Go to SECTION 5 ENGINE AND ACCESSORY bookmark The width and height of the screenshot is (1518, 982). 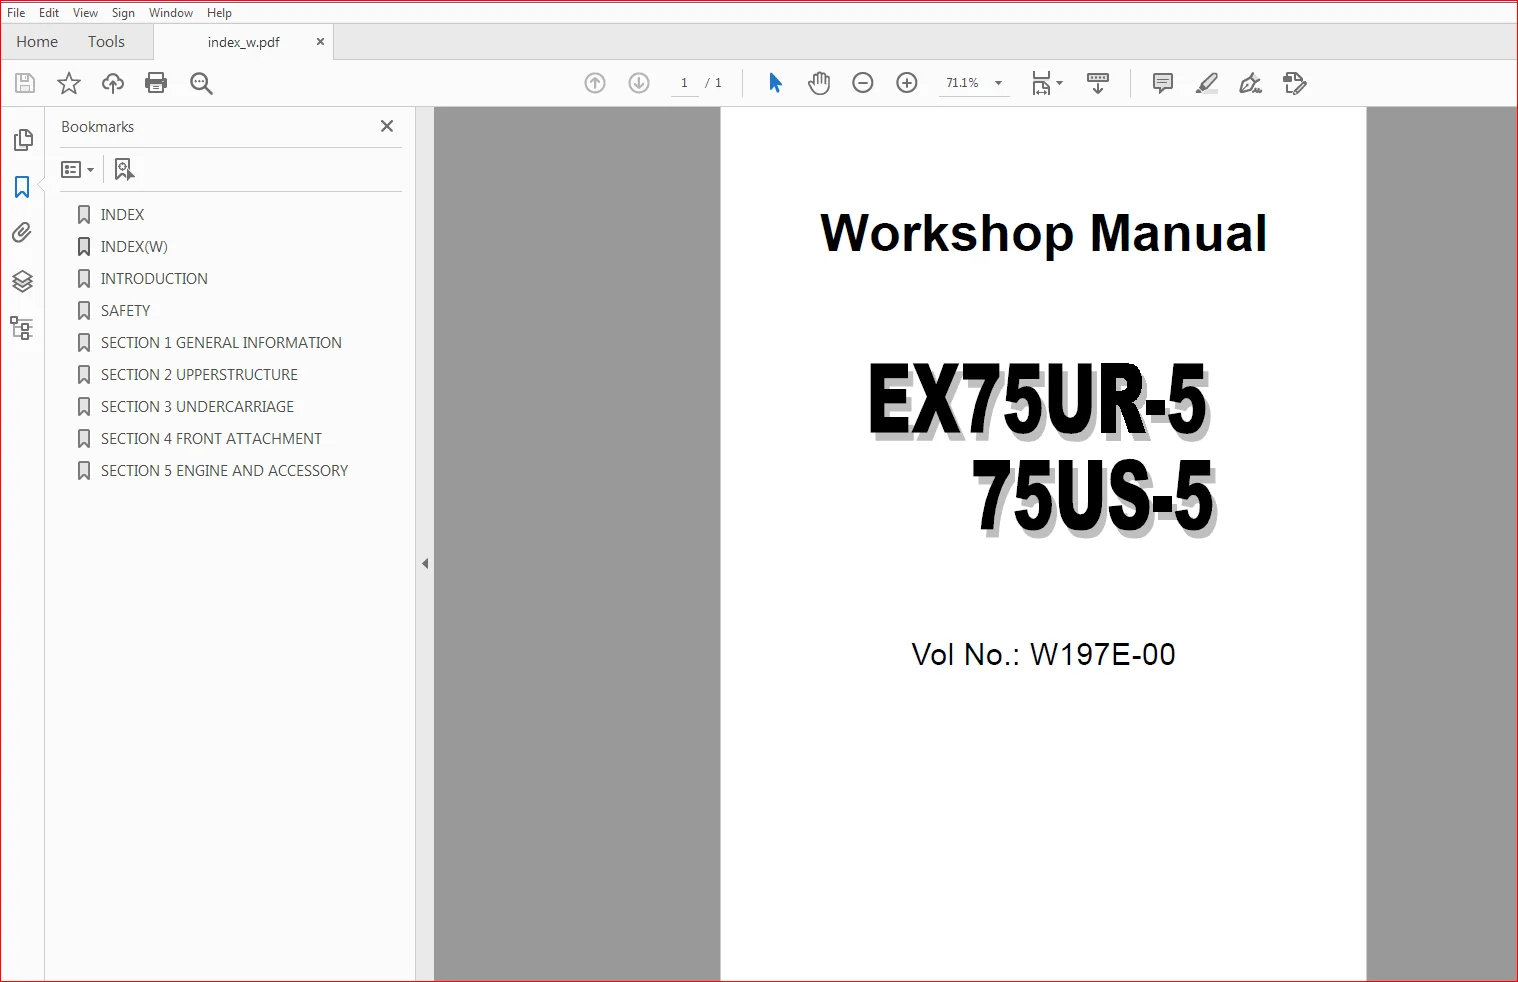(224, 471)
